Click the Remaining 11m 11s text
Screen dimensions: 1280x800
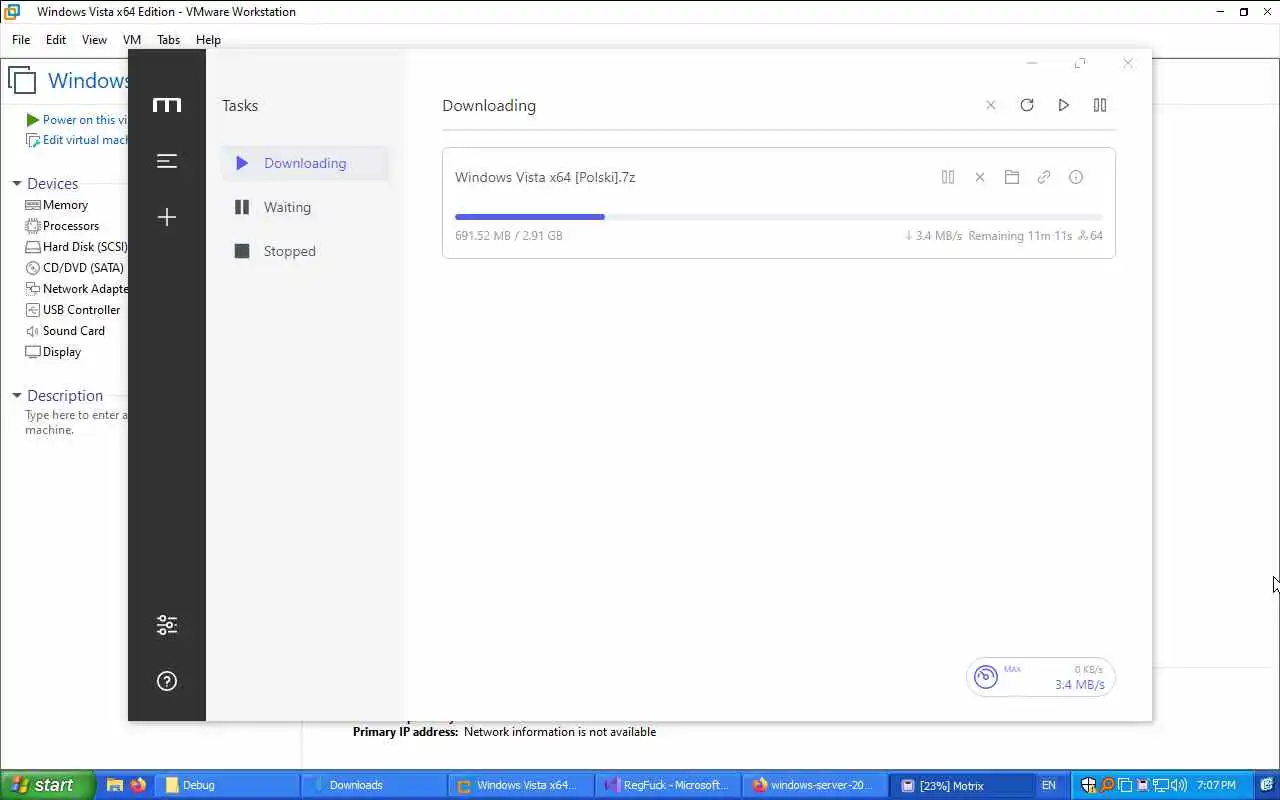point(1020,236)
